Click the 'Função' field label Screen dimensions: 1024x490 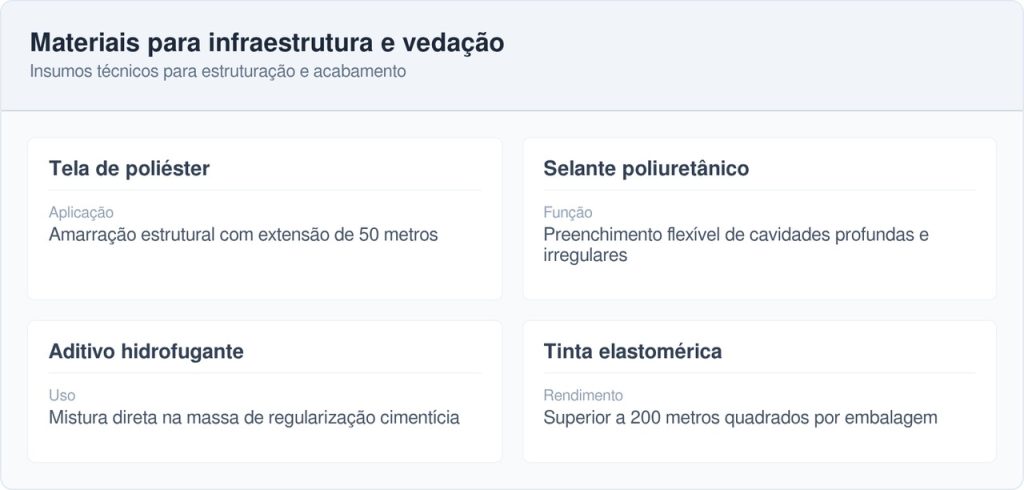tap(568, 213)
